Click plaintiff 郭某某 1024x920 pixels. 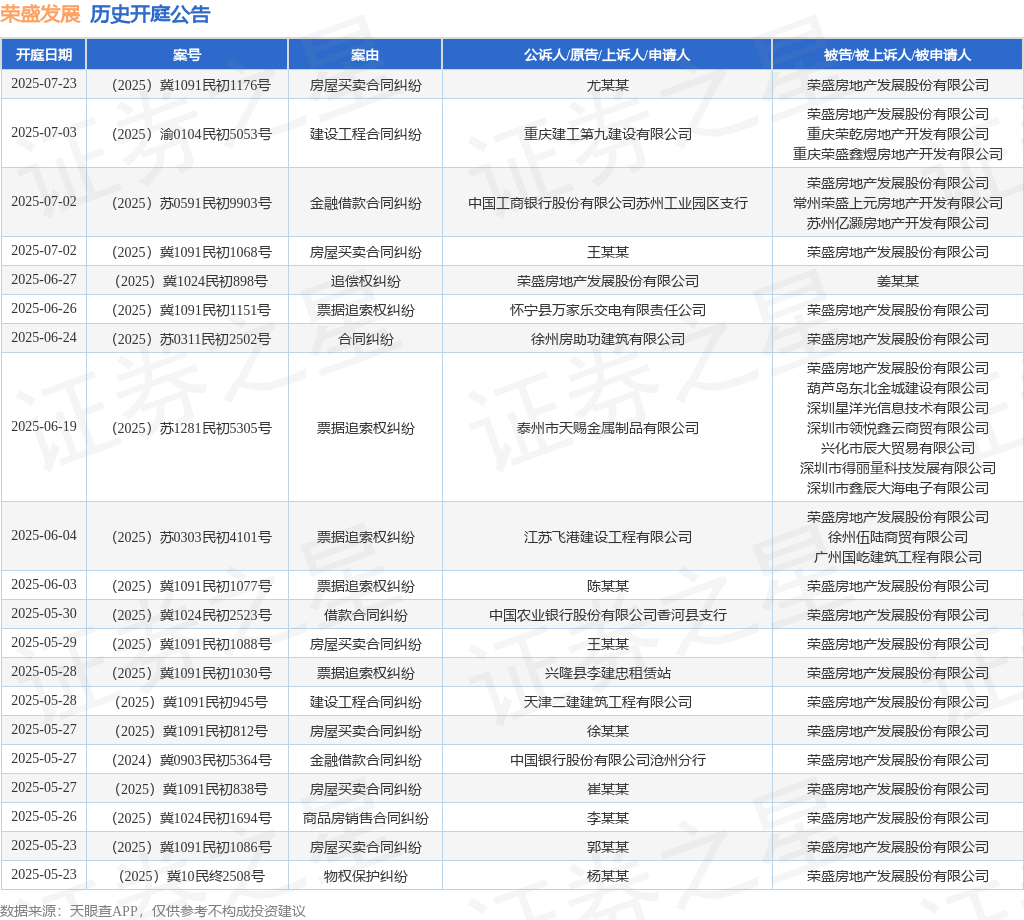tap(607, 848)
